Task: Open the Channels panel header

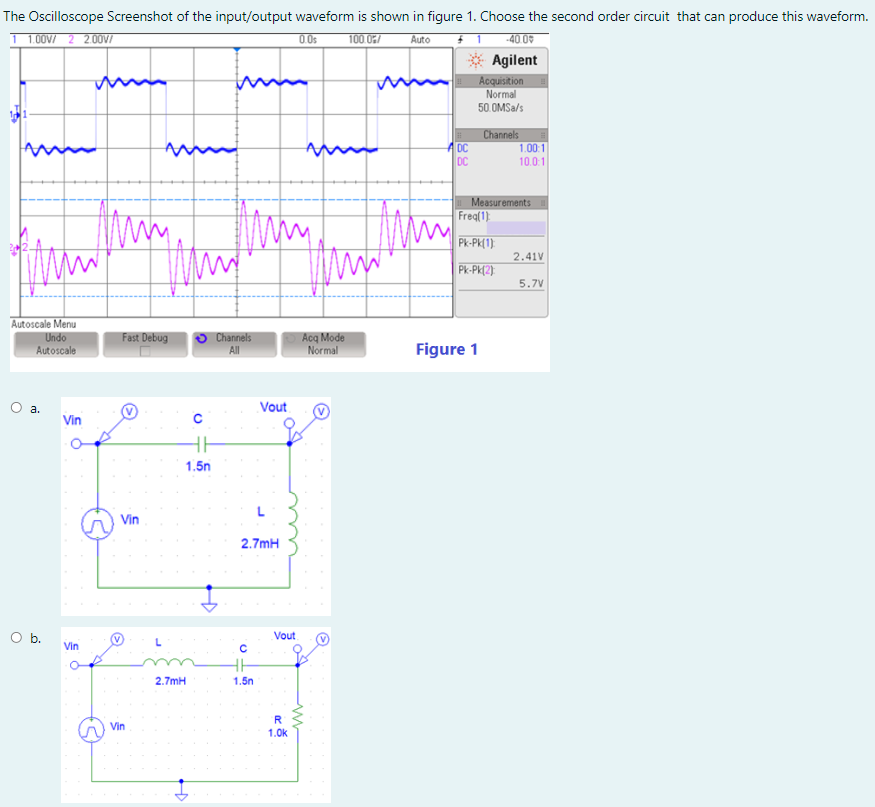Action: 500,134
